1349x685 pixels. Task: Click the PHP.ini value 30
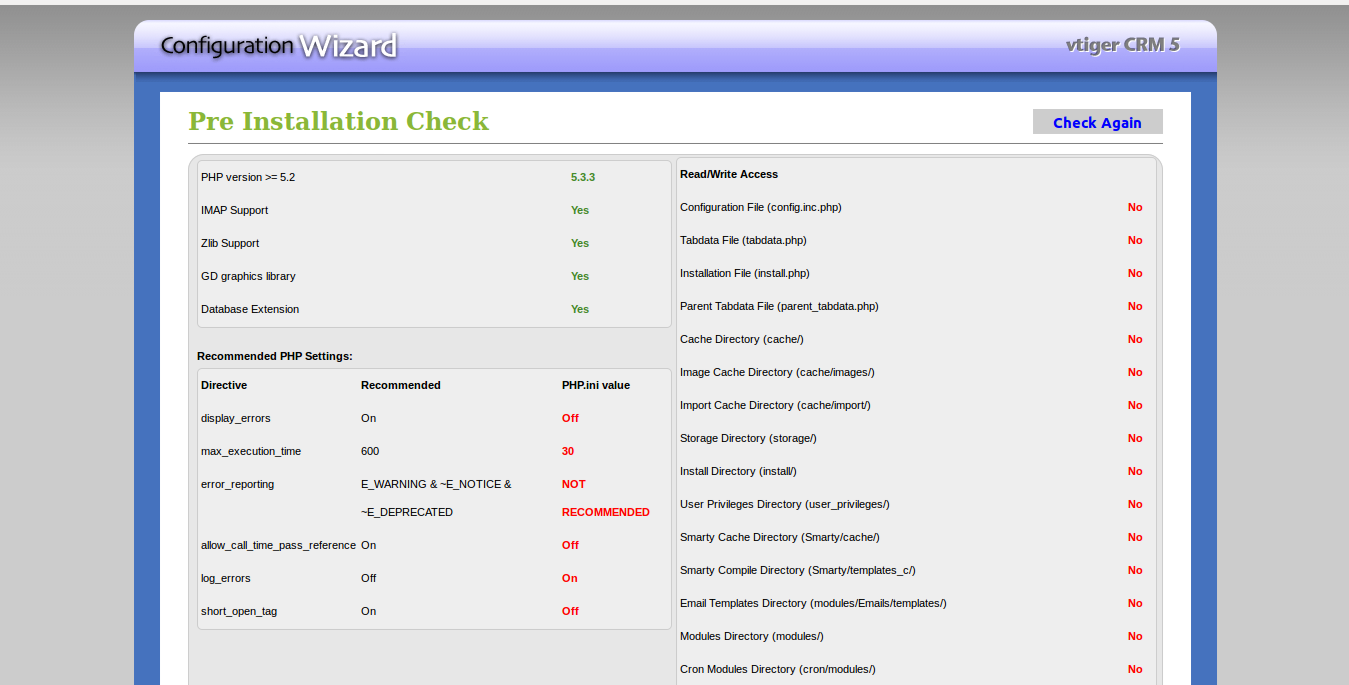(568, 451)
